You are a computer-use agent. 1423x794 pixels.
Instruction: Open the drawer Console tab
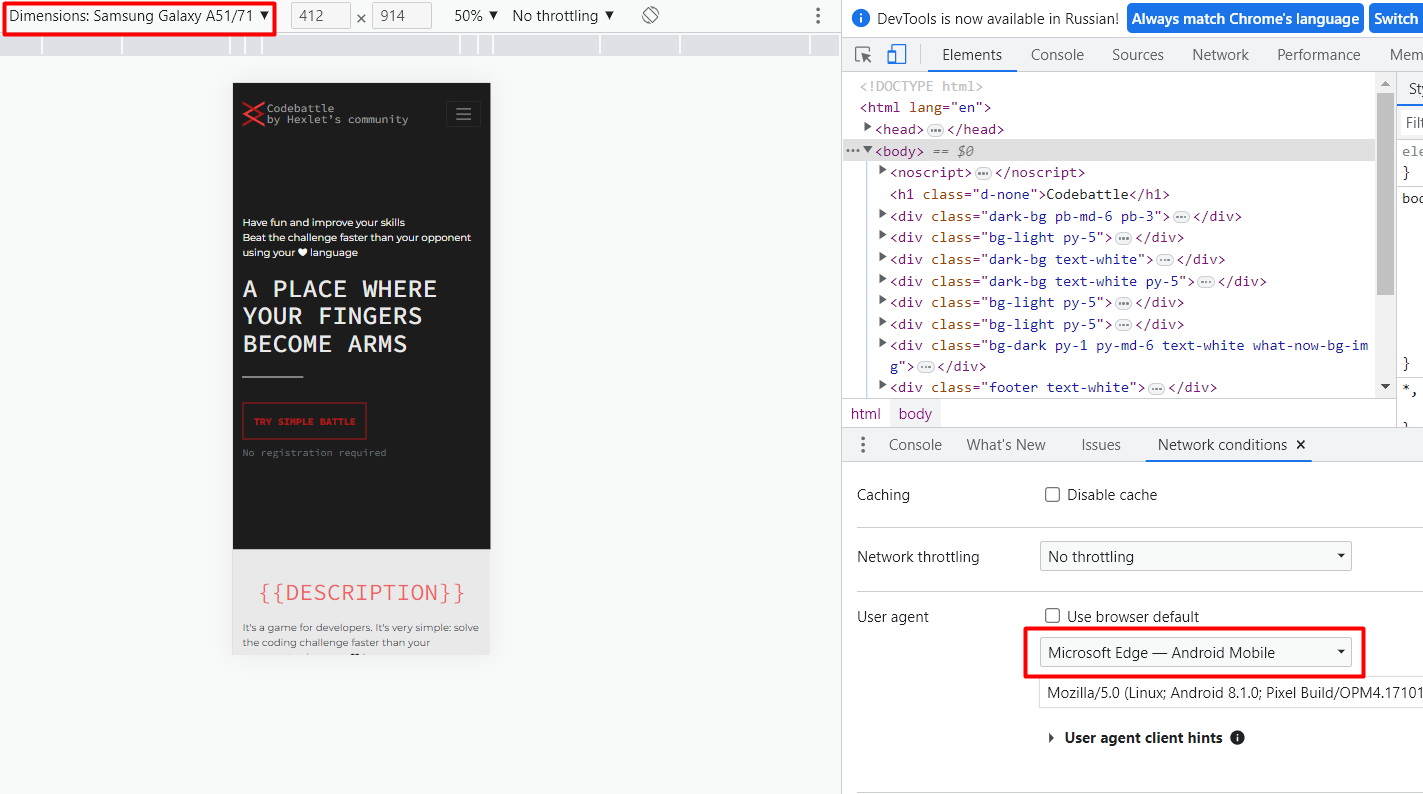[x=915, y=445]
